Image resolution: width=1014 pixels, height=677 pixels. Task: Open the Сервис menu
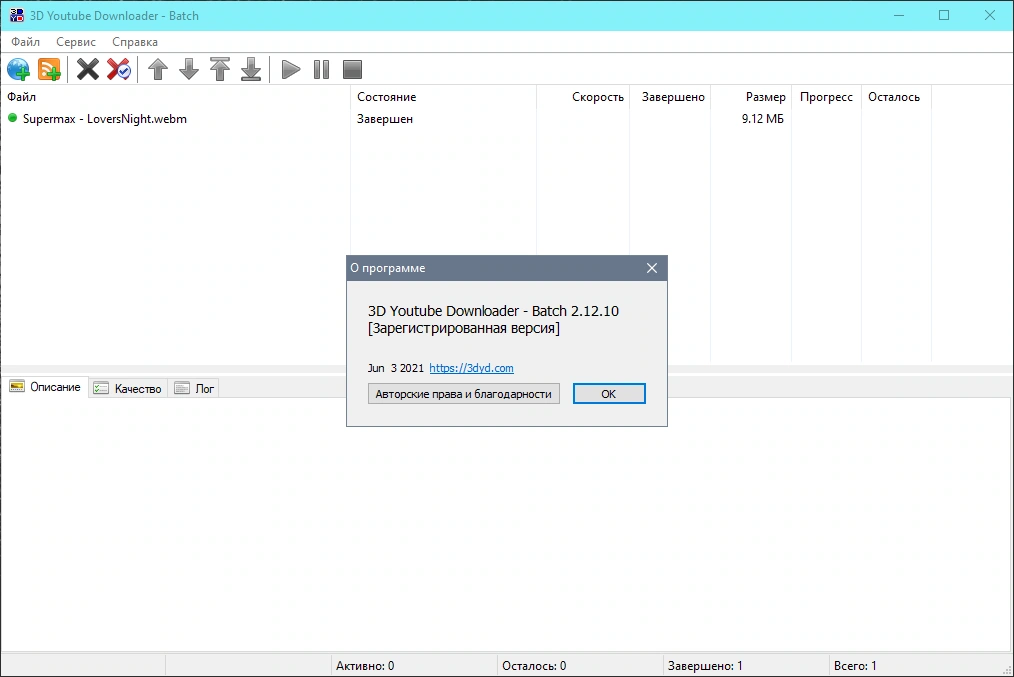[x=76, y=42]
